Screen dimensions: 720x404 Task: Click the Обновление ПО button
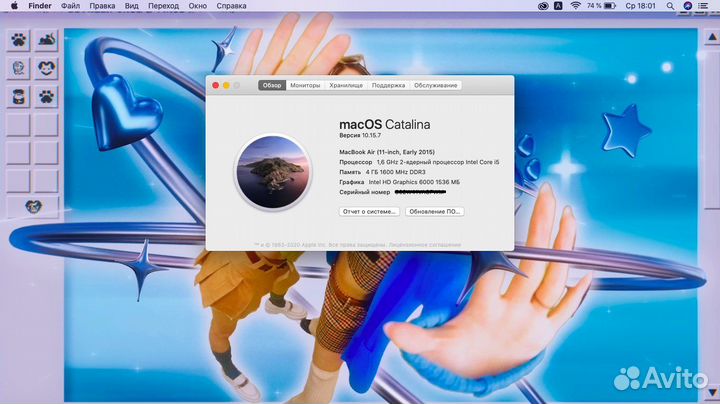tap(434, 212)
